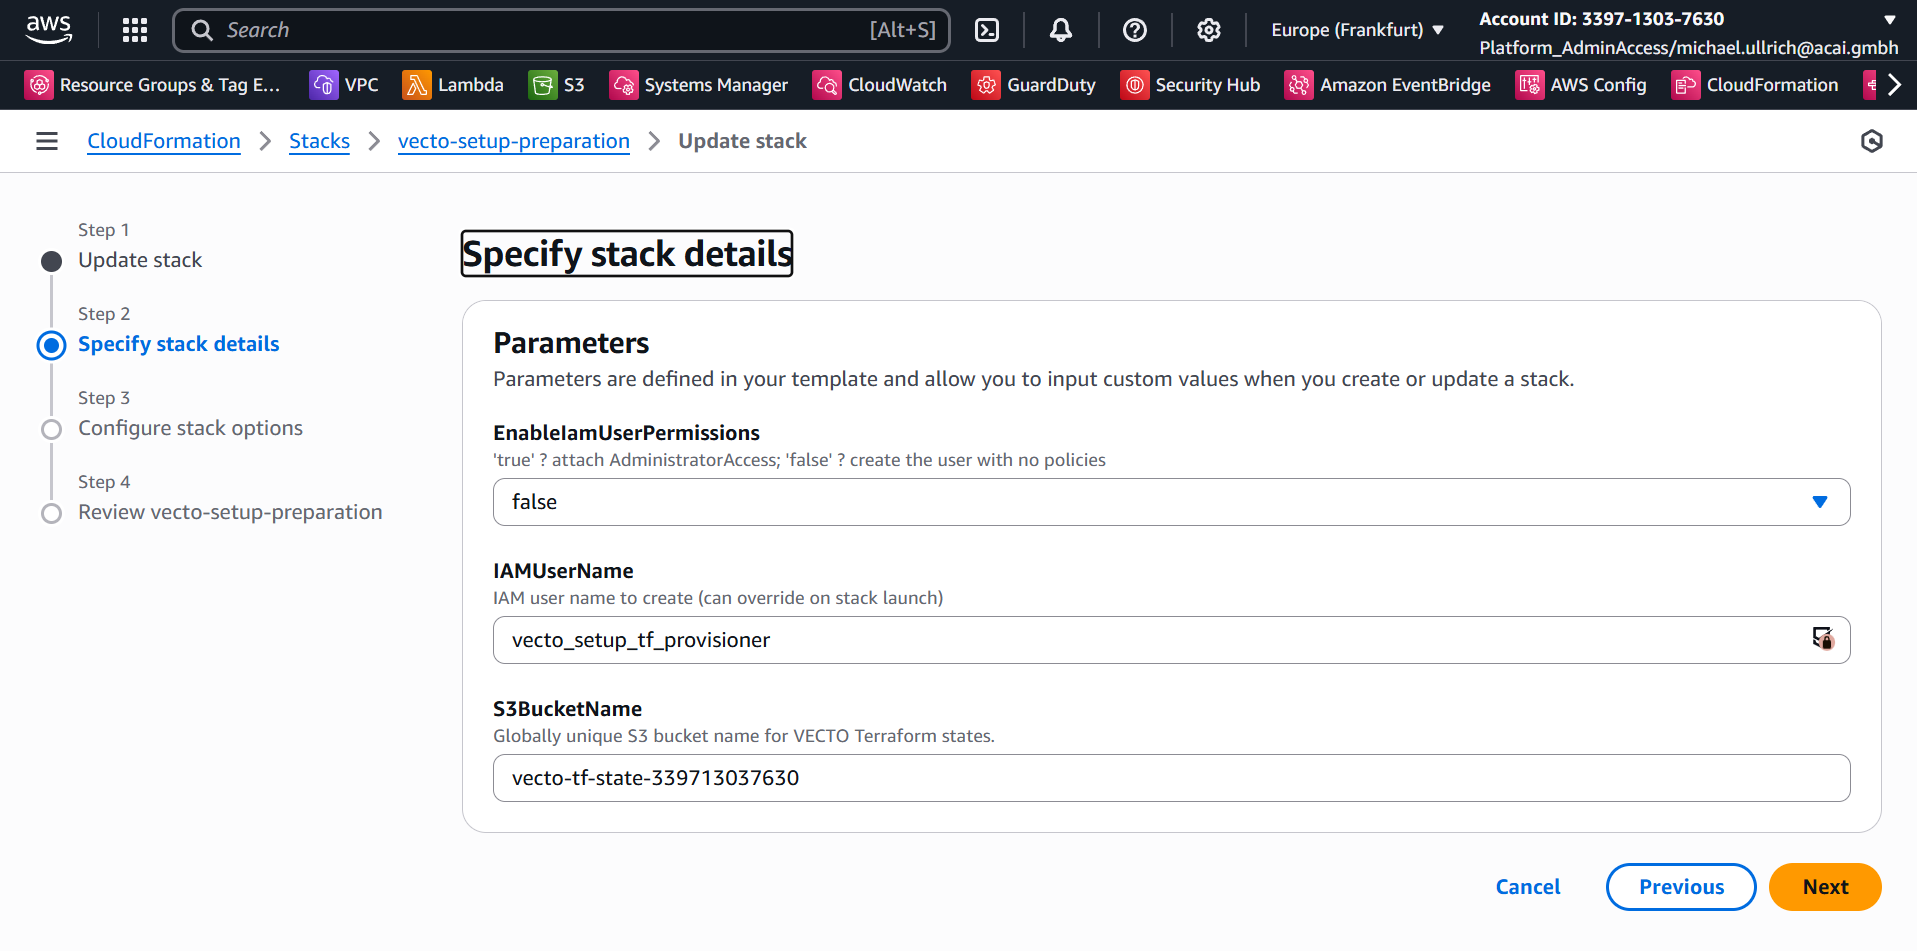Focus the top Search bar
The width and height of the screenshot is (1917, 951).
[x=561, y=30]
